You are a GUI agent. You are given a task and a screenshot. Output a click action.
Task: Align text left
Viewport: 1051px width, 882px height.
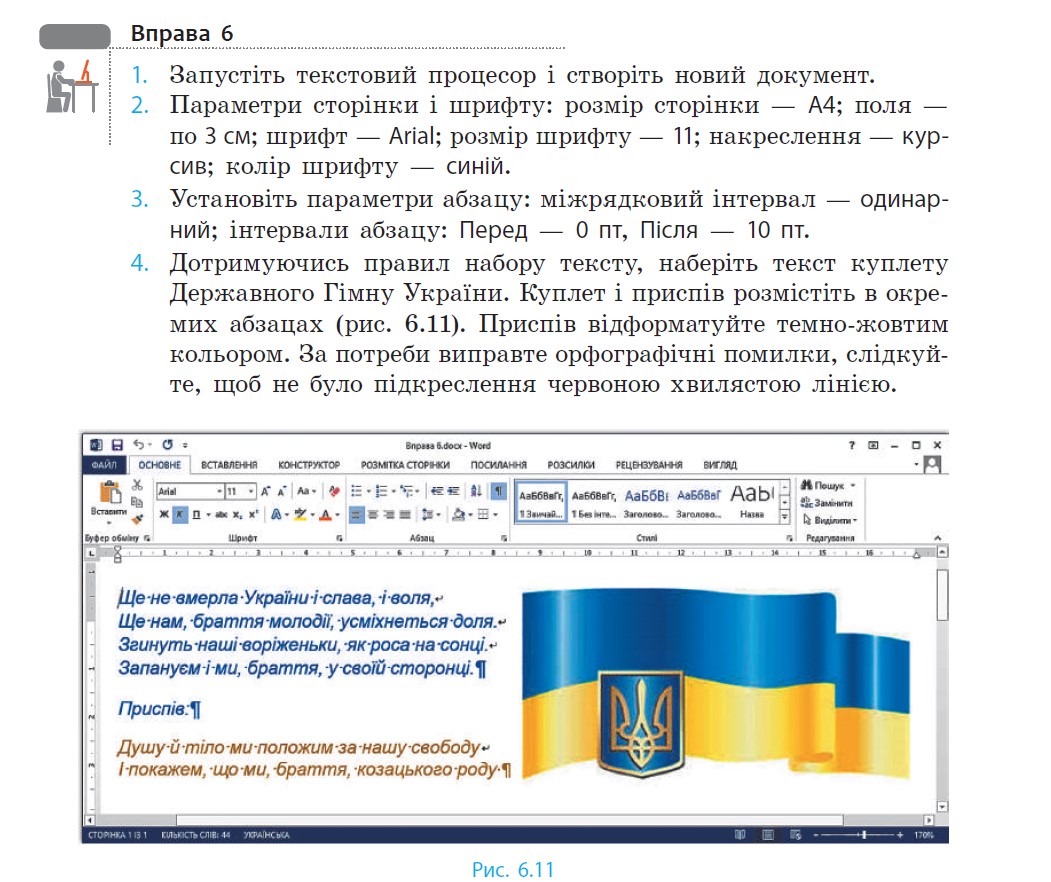coord(357,515)
